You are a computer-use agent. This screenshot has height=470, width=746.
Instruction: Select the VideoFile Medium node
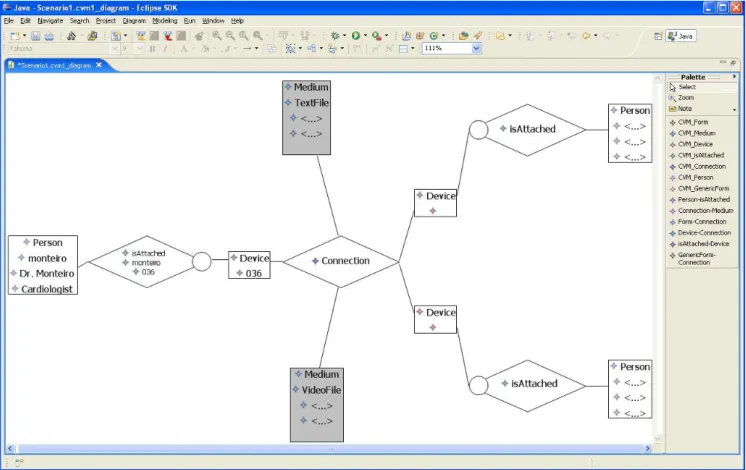[317, 405]
